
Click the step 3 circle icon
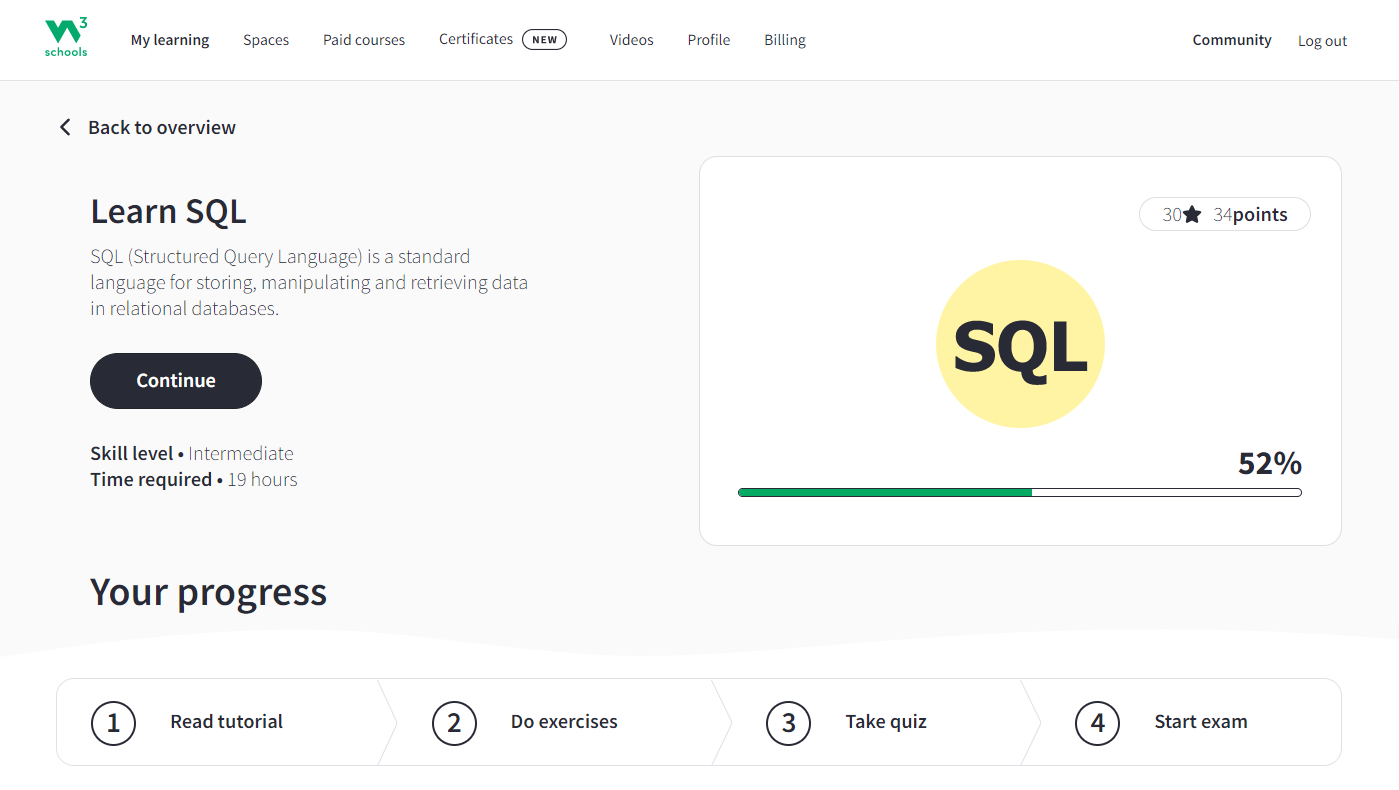pos(788,723)
